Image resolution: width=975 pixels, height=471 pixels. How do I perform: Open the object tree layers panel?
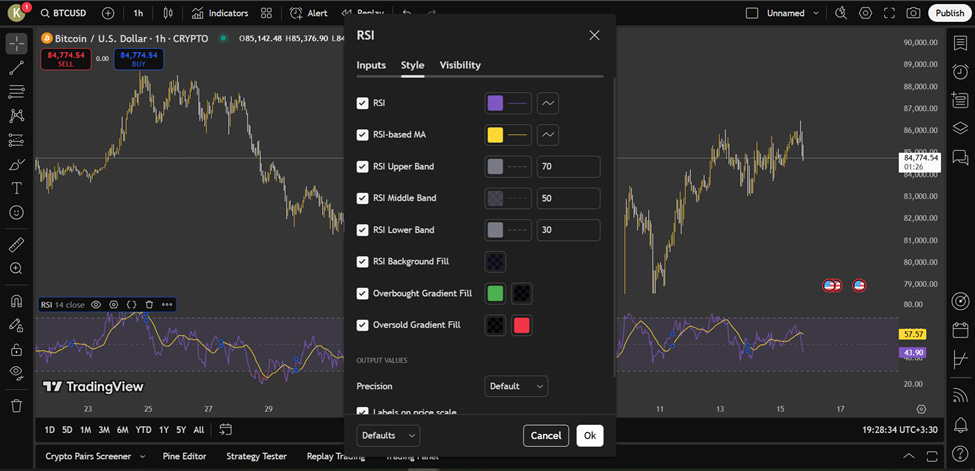tap(960, 128)
